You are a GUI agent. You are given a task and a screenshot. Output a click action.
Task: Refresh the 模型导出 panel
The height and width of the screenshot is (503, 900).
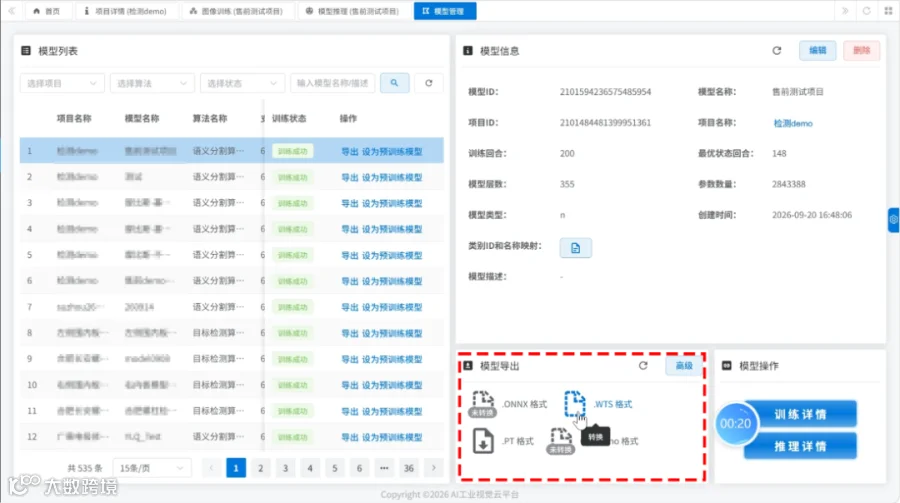(643, 365)
